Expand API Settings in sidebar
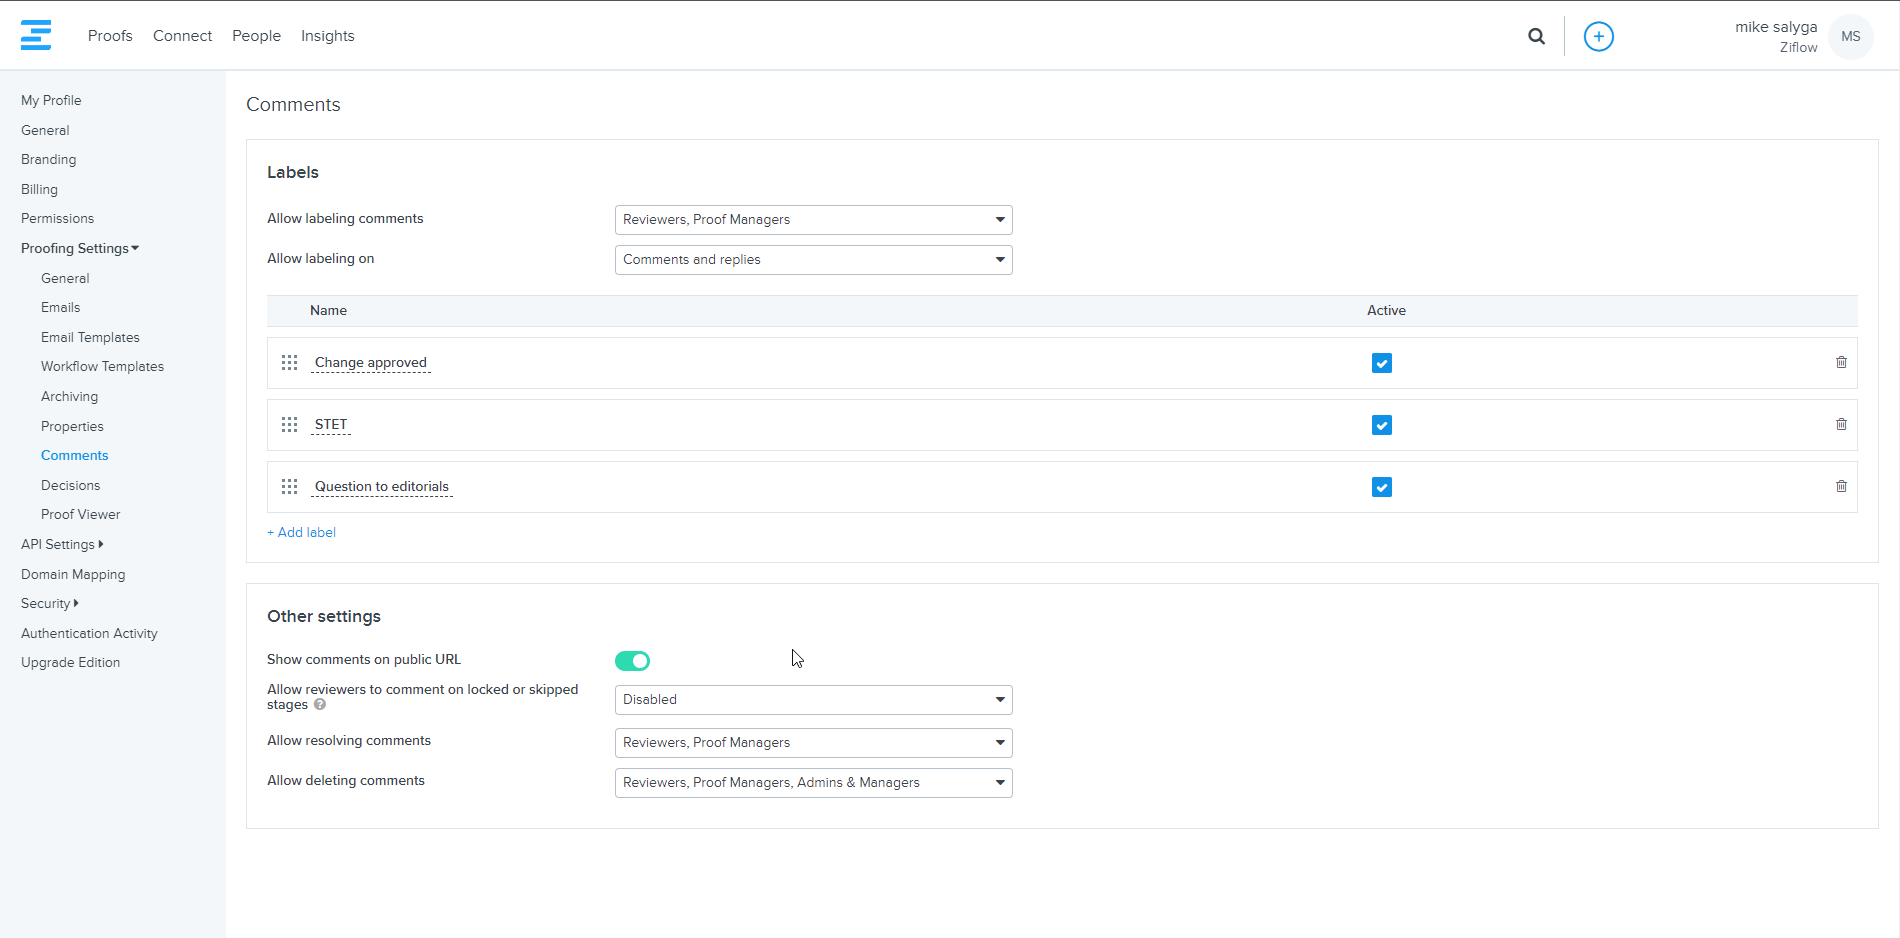The width and height of the screenshot is (1900, 938). (62, 545)
